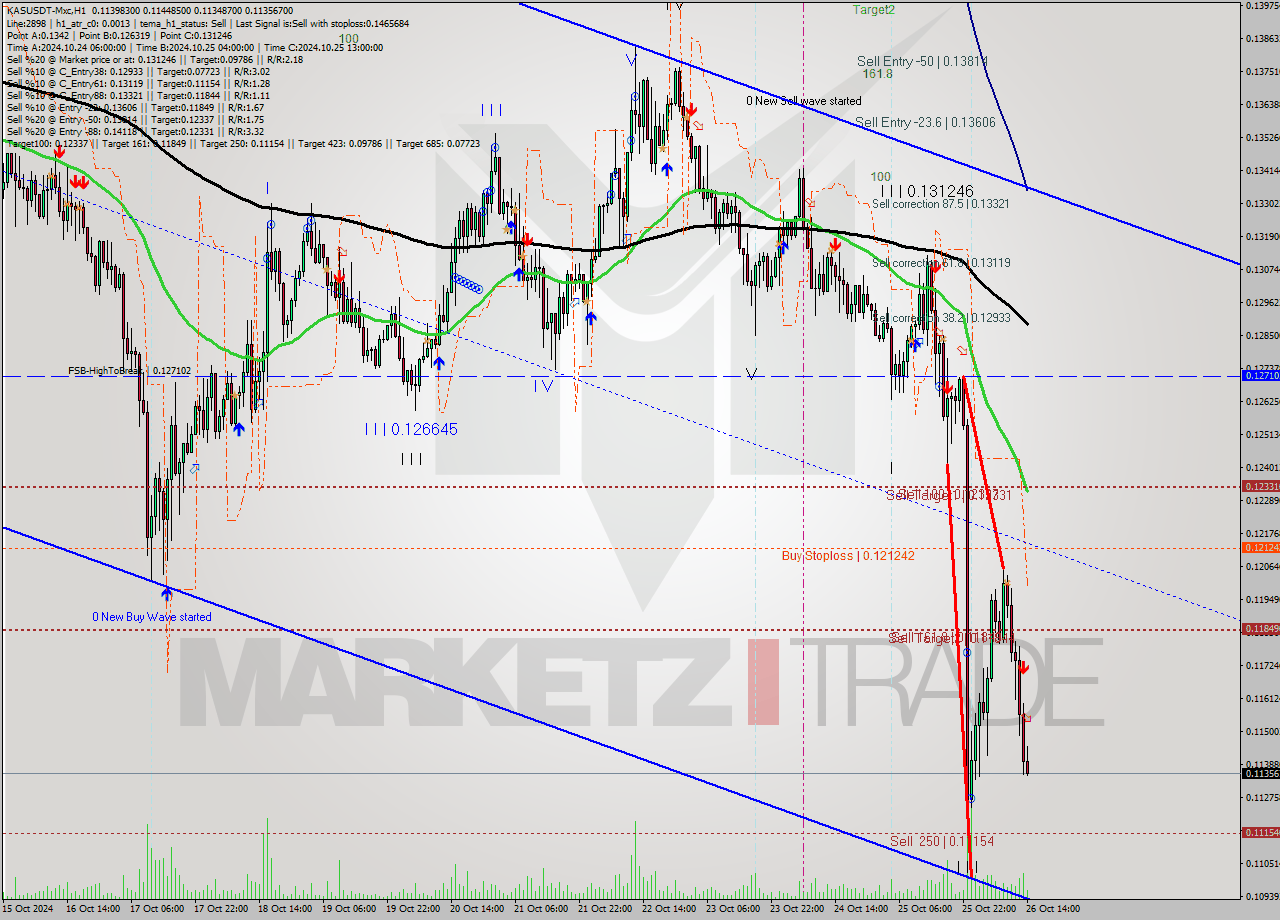Click the 0.13190 price axis value
1280x920 pixels.
click(x=1262, y=236)
